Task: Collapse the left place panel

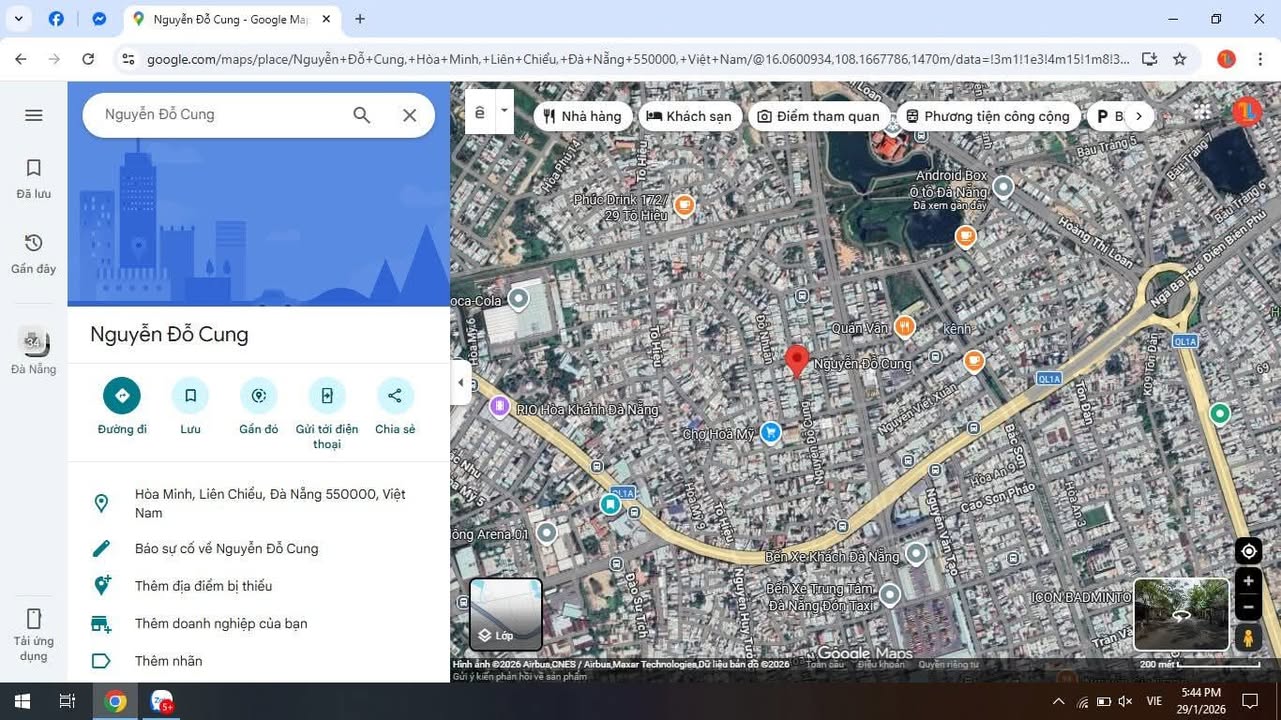Action: [461, 381]
